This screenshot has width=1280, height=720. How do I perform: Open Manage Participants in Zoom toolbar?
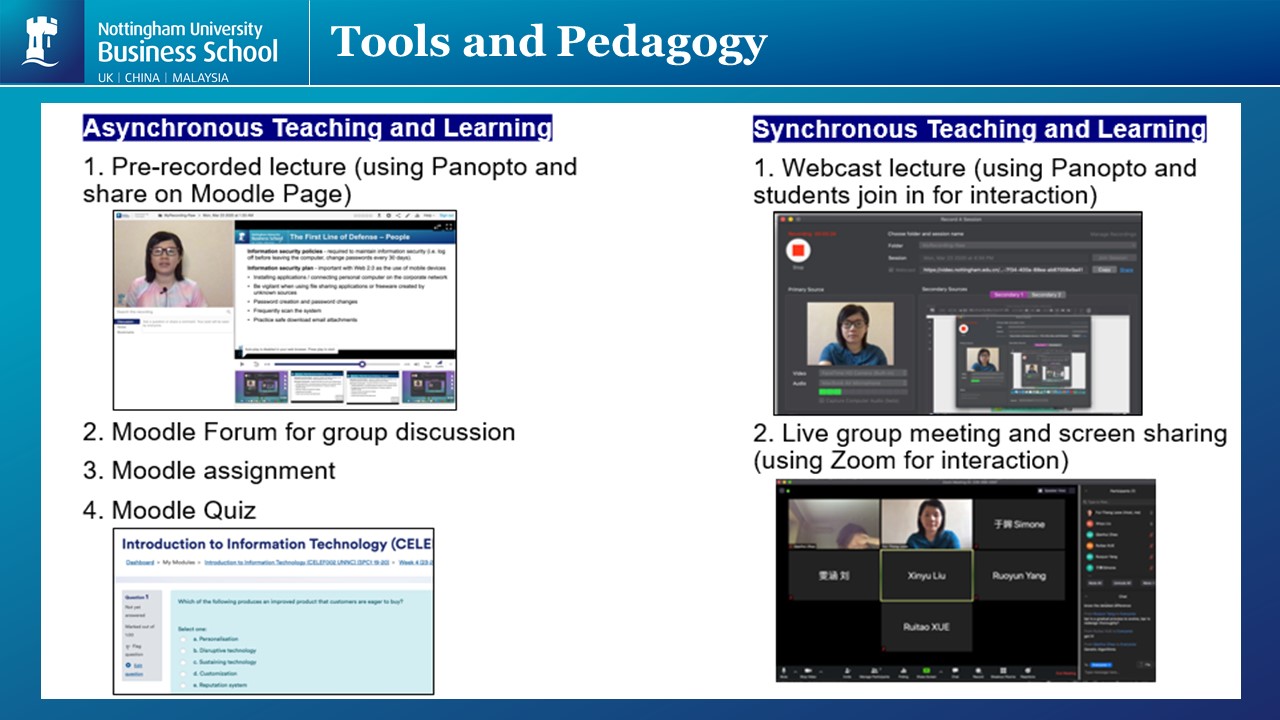(x=875, y=670)
